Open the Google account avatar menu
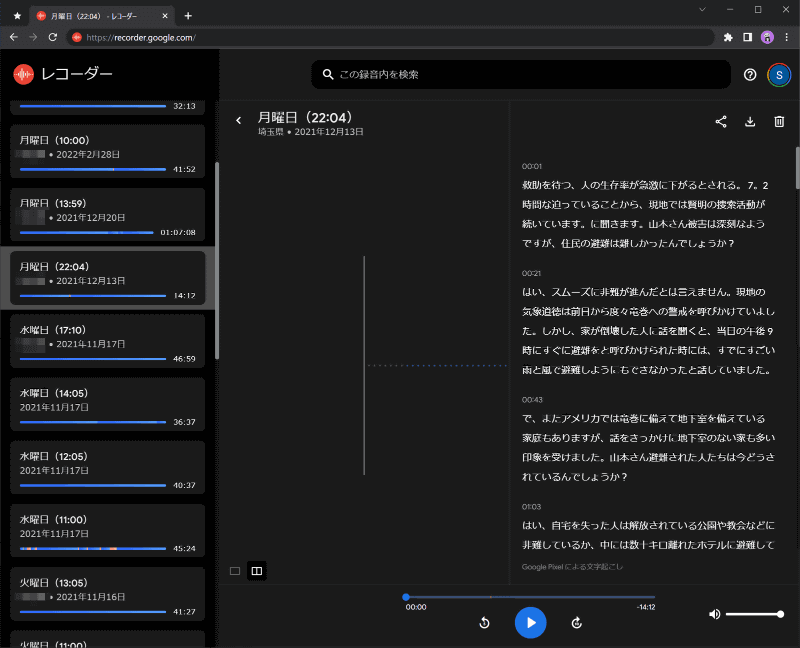The image size is (800, 648). tap(778, 74)
